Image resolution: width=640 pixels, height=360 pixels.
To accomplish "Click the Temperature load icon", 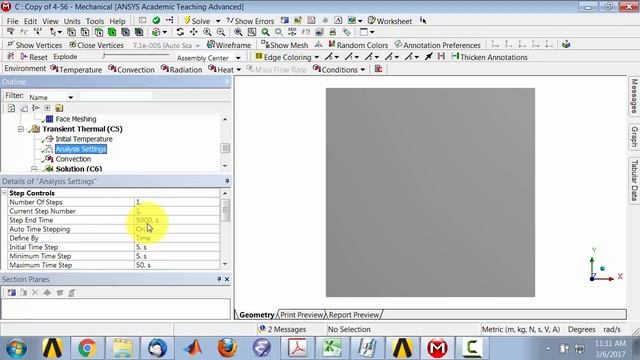I will click(x=54, y=69).
